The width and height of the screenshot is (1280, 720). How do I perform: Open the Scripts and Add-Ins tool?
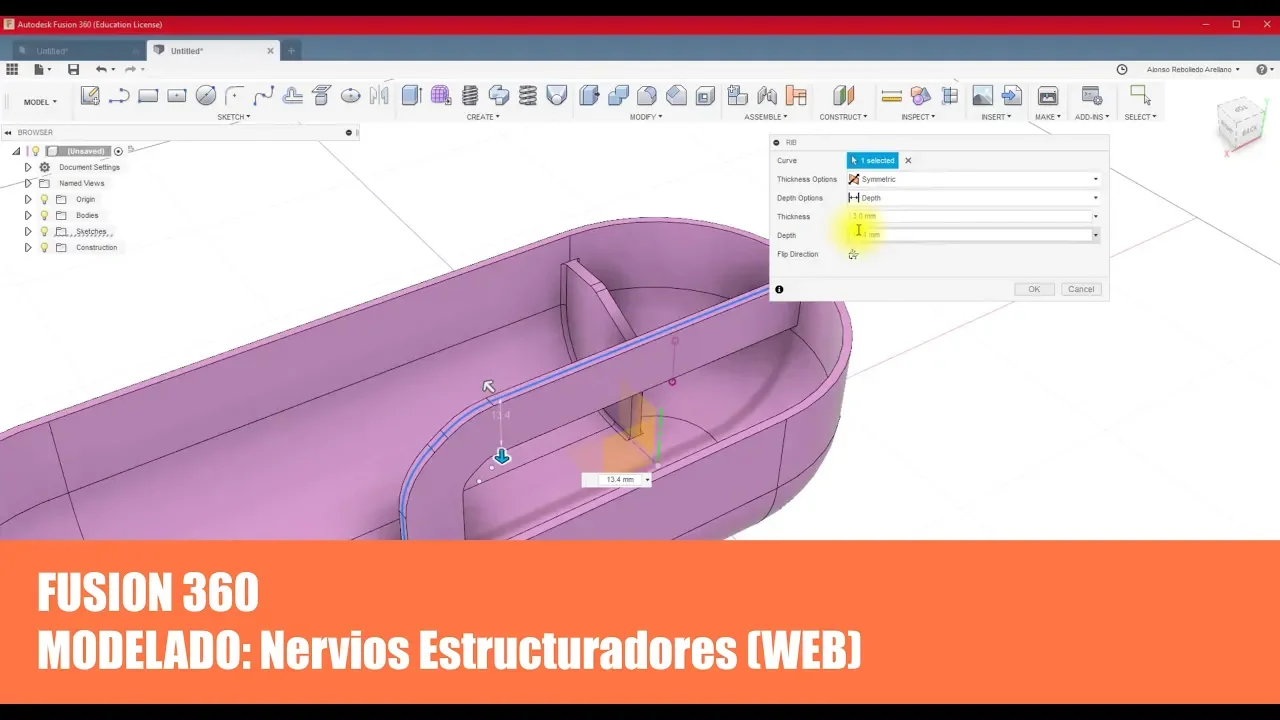tap(1092, 96)
